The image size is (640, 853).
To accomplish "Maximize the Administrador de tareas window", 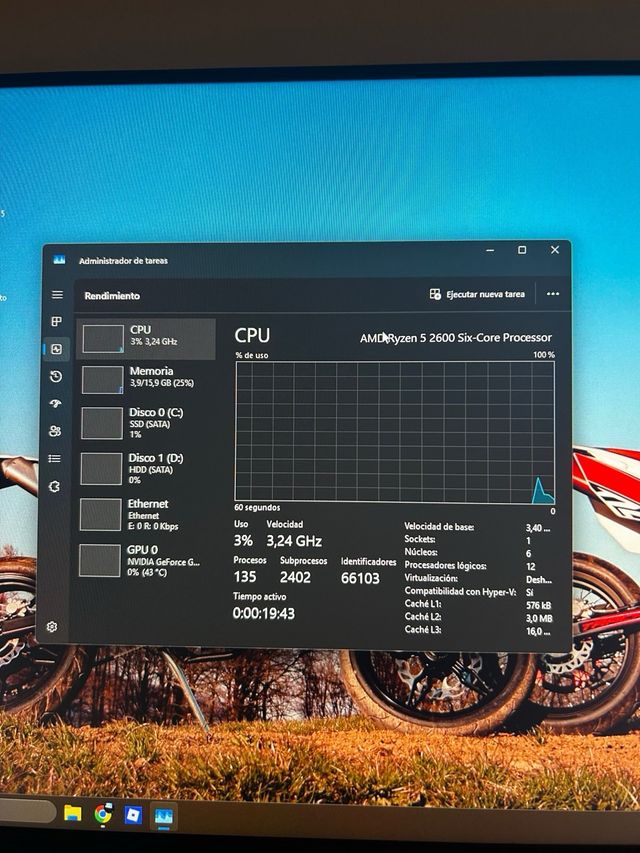I will coord(522,250).
